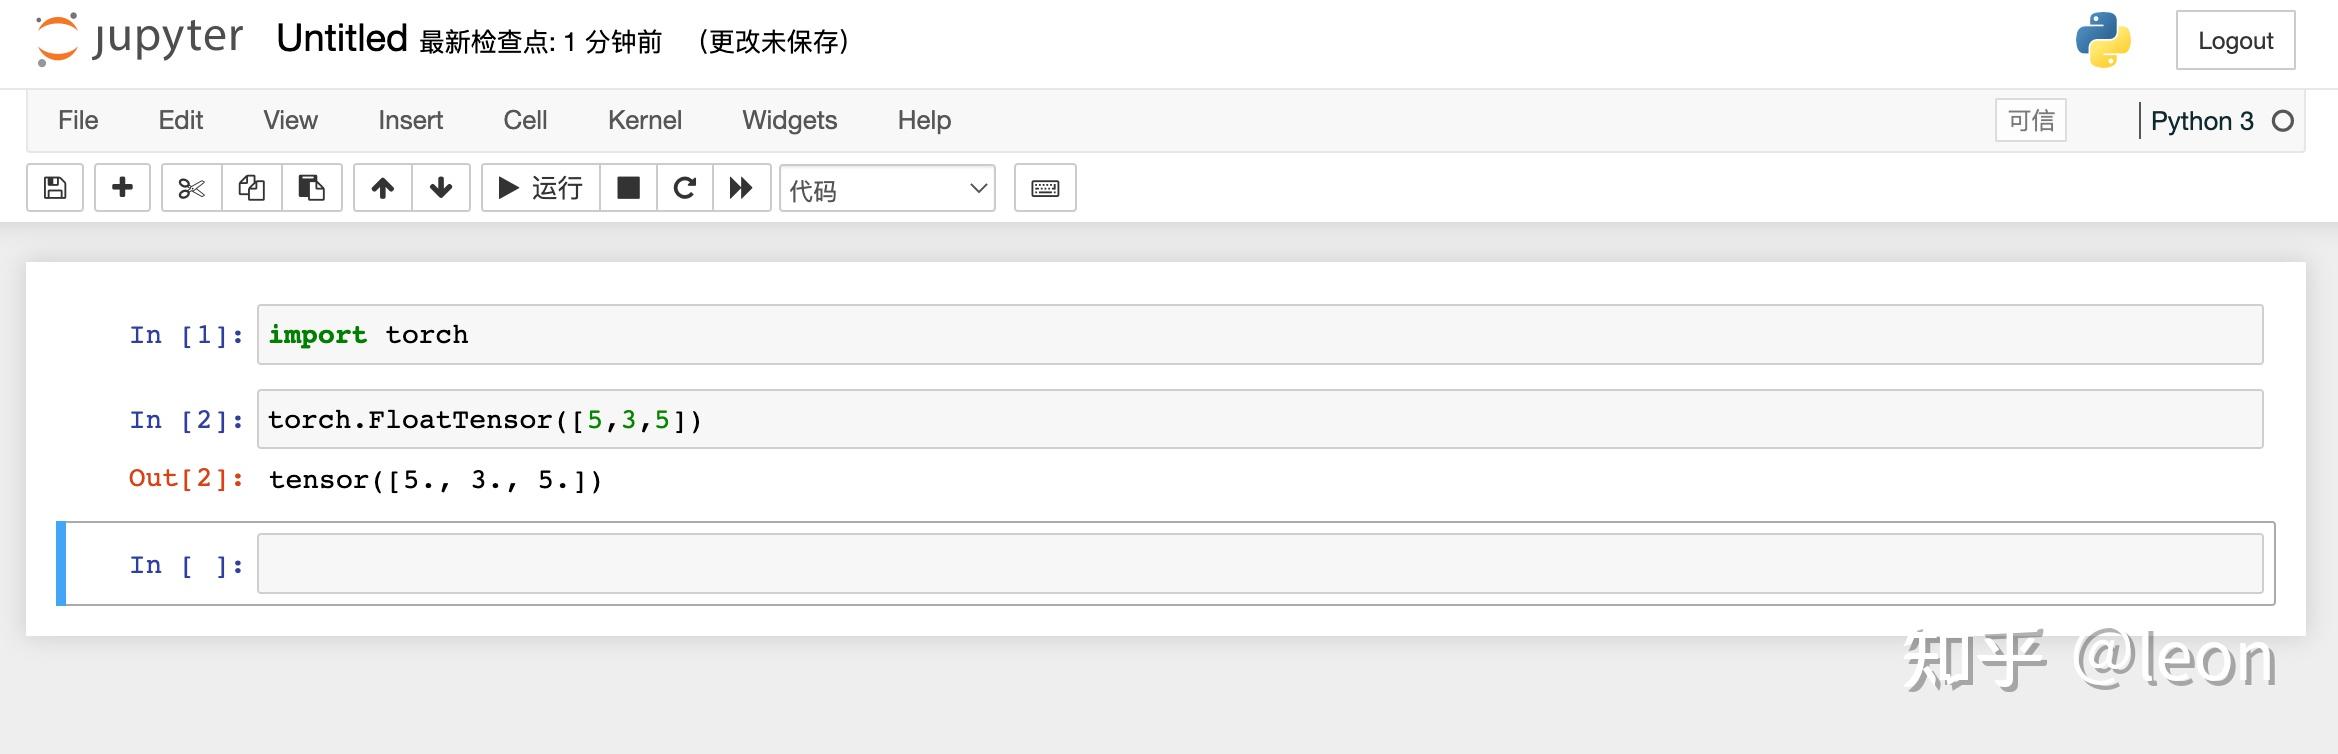The width and height of the screenshot is (2338, 754).
Task: Click the save and checkpoint icon
Action: click(x=55, y=188)
